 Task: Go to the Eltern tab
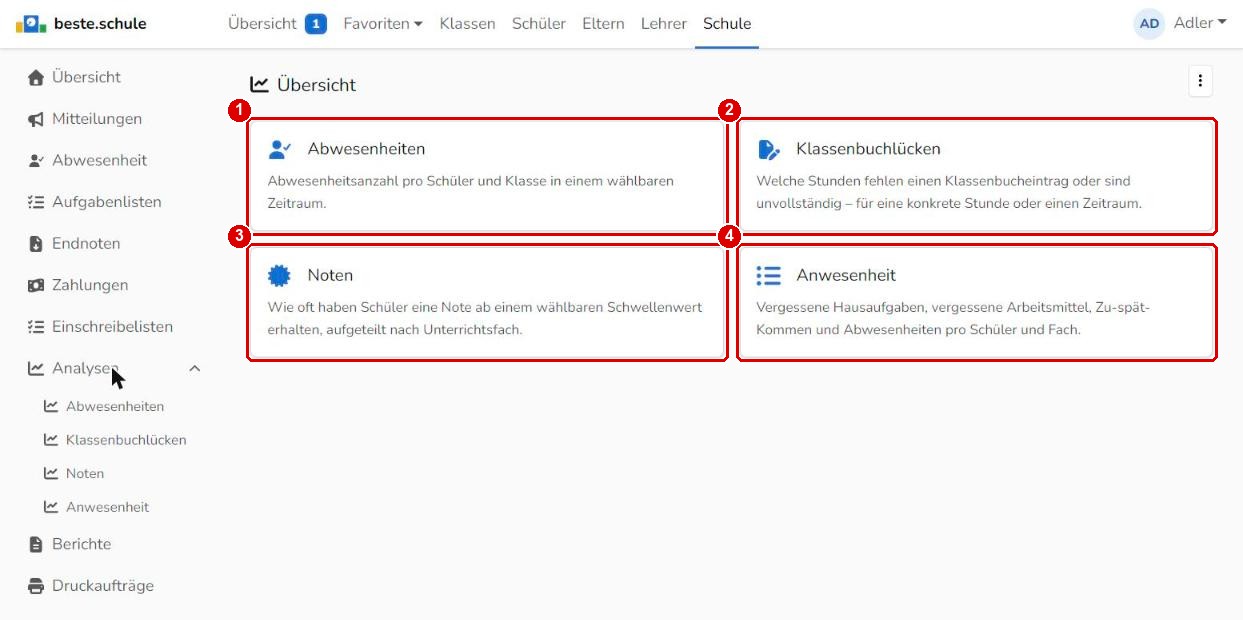(x=603, y=23)
